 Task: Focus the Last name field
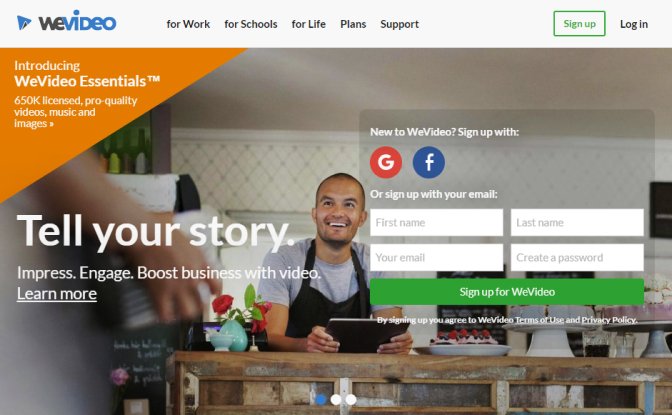(577, 223)
